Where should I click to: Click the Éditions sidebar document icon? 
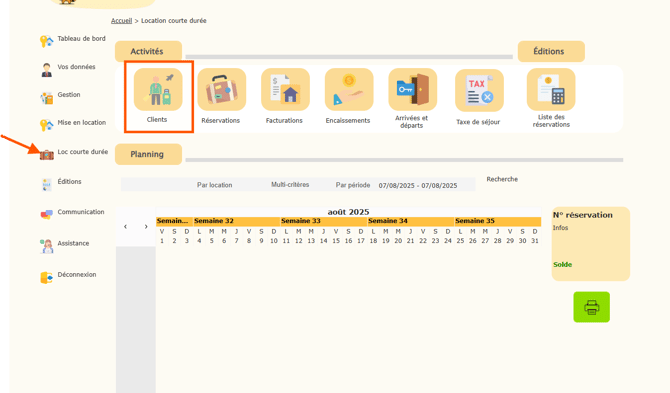pyautogui.click(x=46, y=185)
